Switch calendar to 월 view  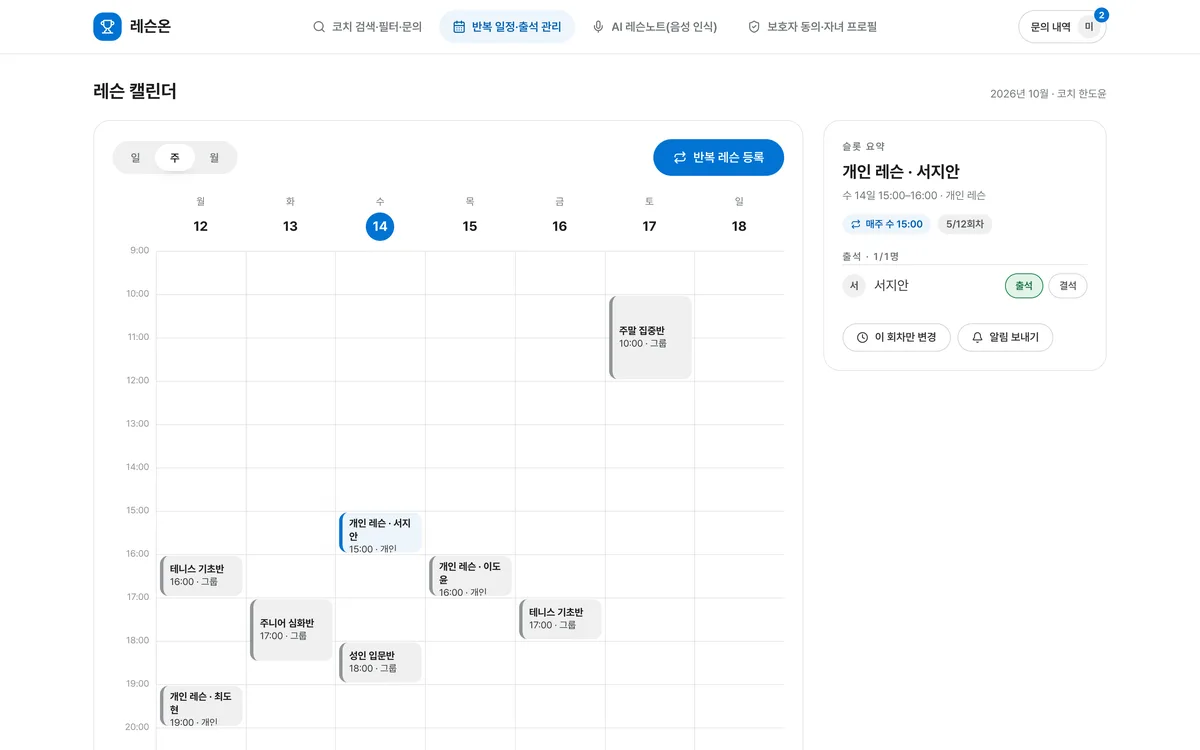point(214,158)
